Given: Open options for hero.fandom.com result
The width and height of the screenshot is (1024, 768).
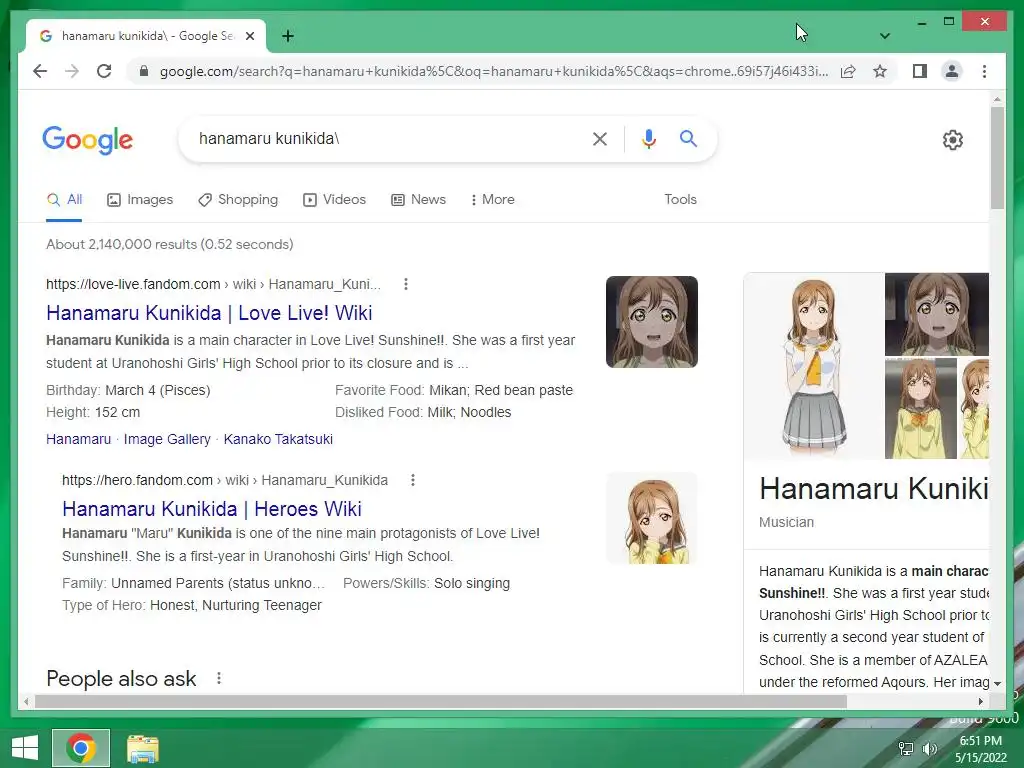Looking at the screenshot, I should click(x=413, y=480).
